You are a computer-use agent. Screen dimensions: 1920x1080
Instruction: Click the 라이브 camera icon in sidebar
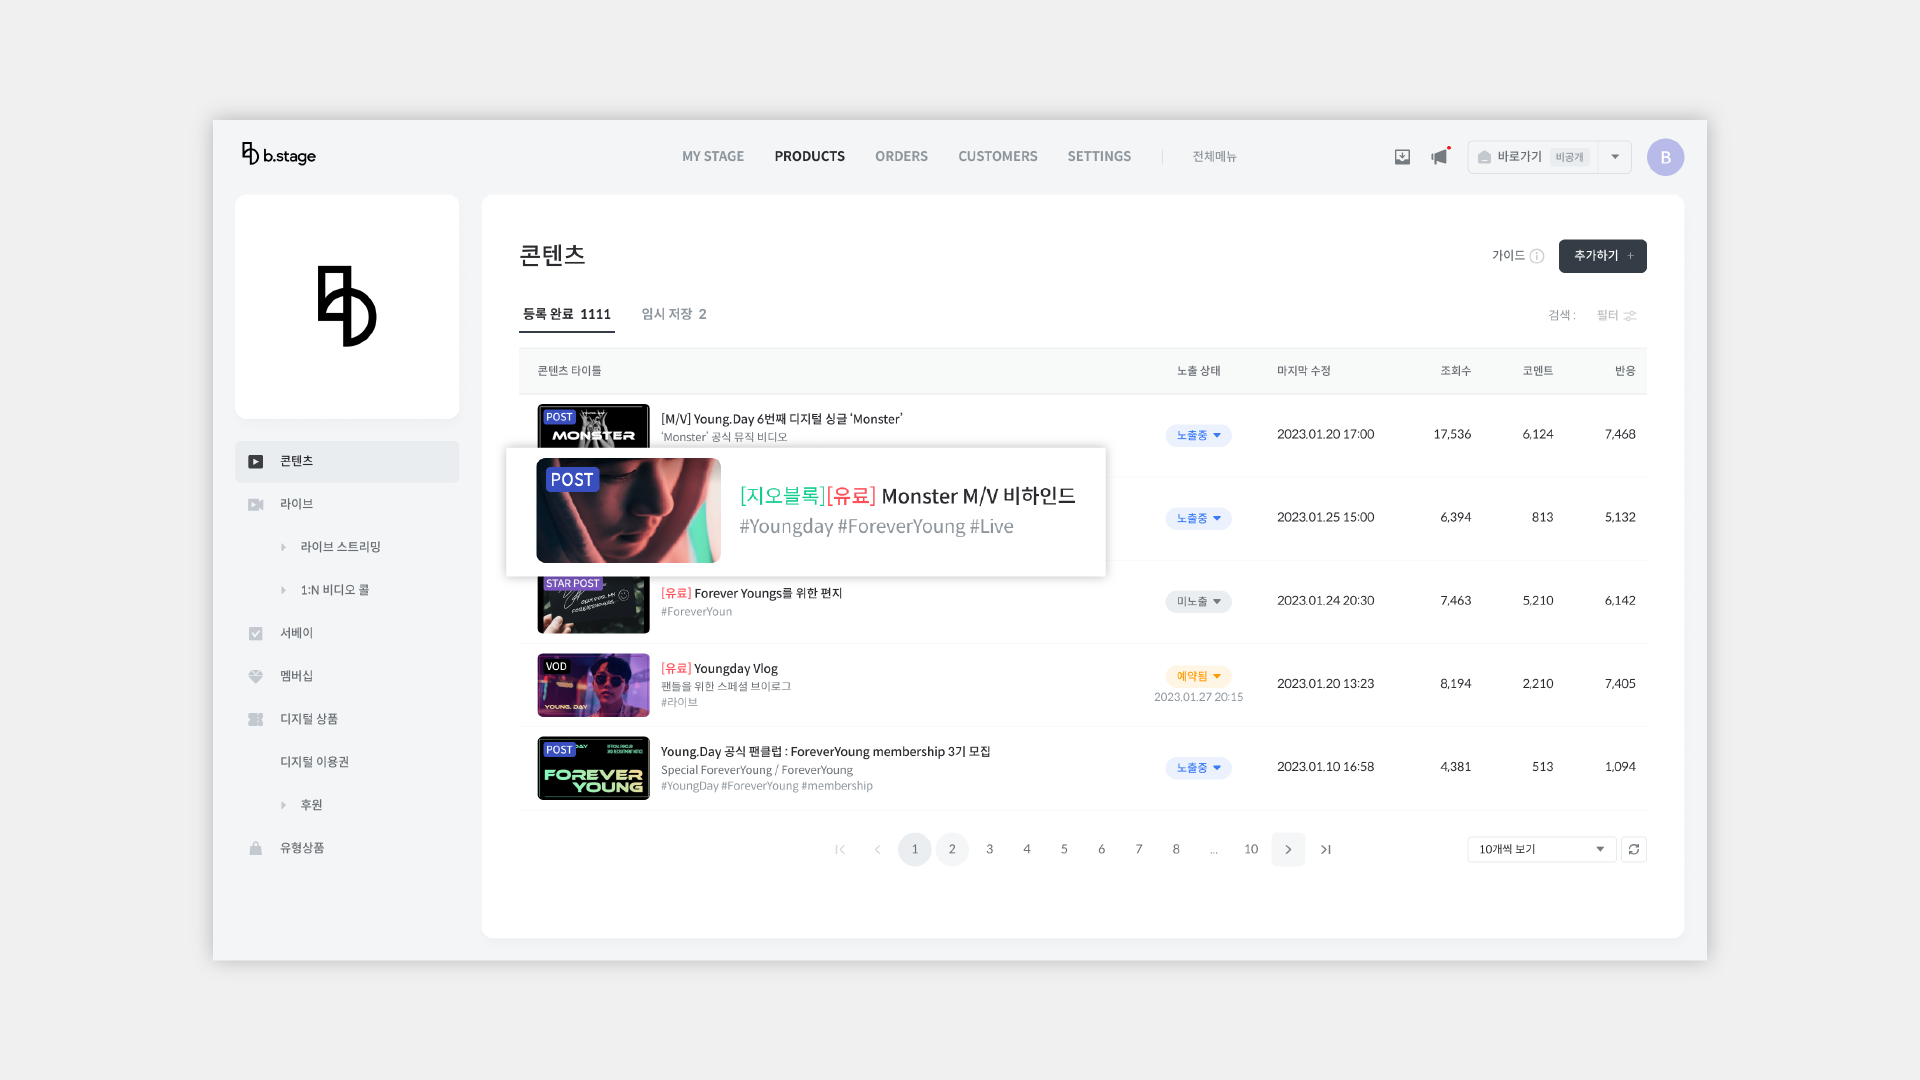[x=256, y=505]
